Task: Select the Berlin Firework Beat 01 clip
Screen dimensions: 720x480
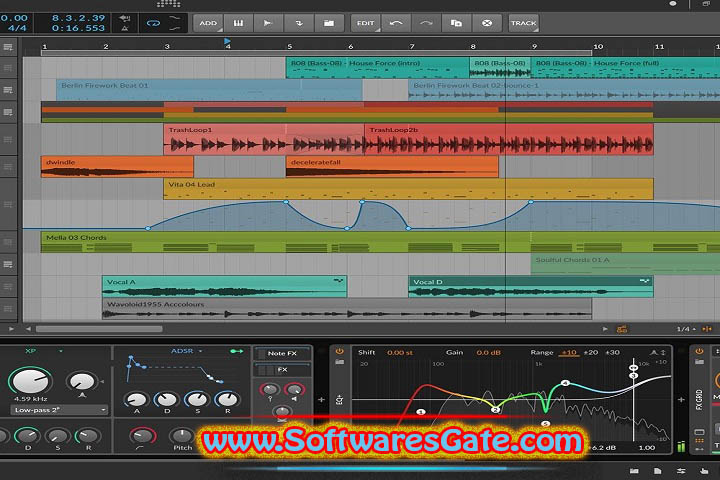Action: pos(209,90)
